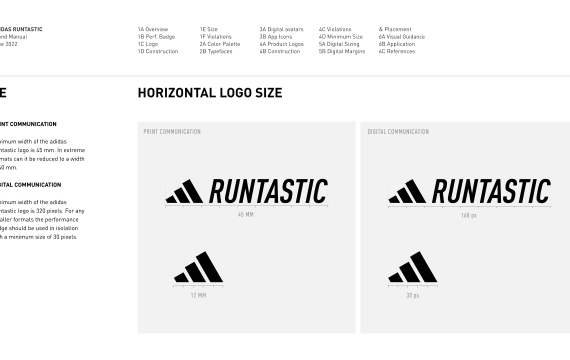Open 5A Digital Sizing section

[x=339, y=44]
